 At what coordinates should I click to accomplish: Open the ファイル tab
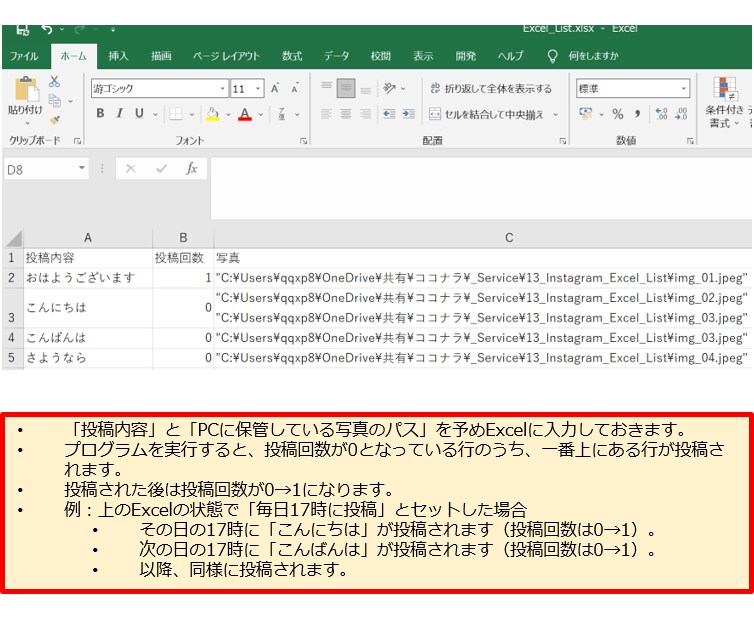[24, 56]
